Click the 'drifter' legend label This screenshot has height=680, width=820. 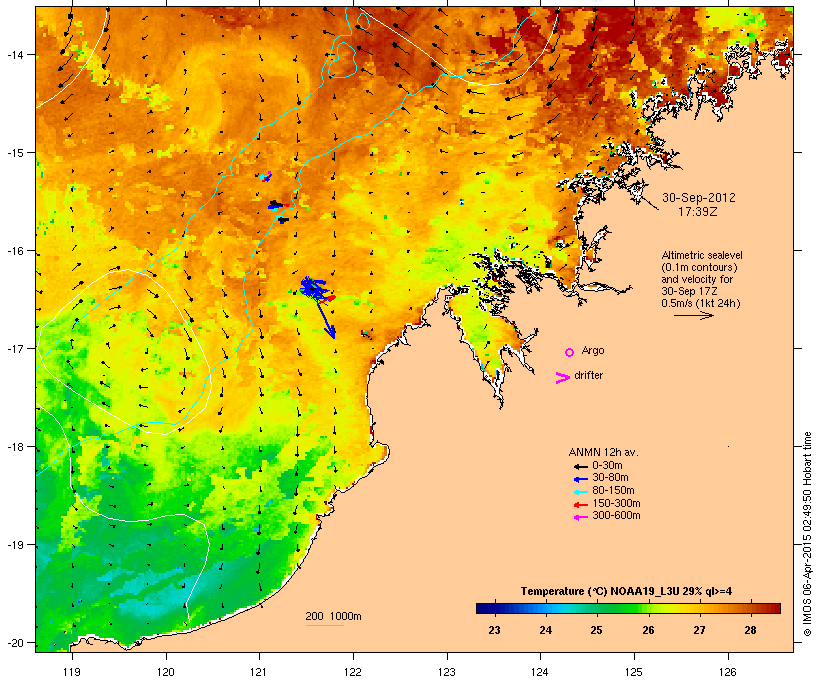click(x=588, y=375)
